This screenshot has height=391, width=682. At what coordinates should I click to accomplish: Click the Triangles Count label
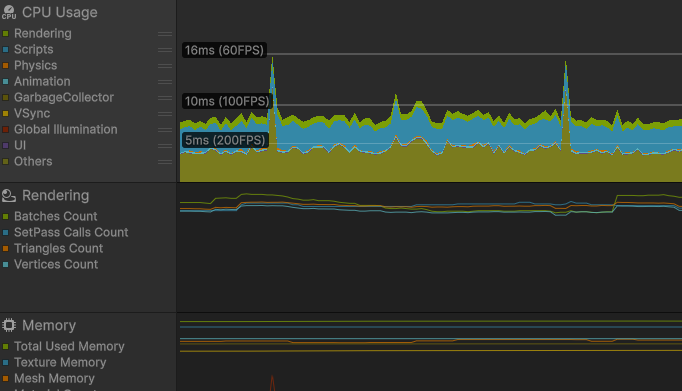coord(58,248)
